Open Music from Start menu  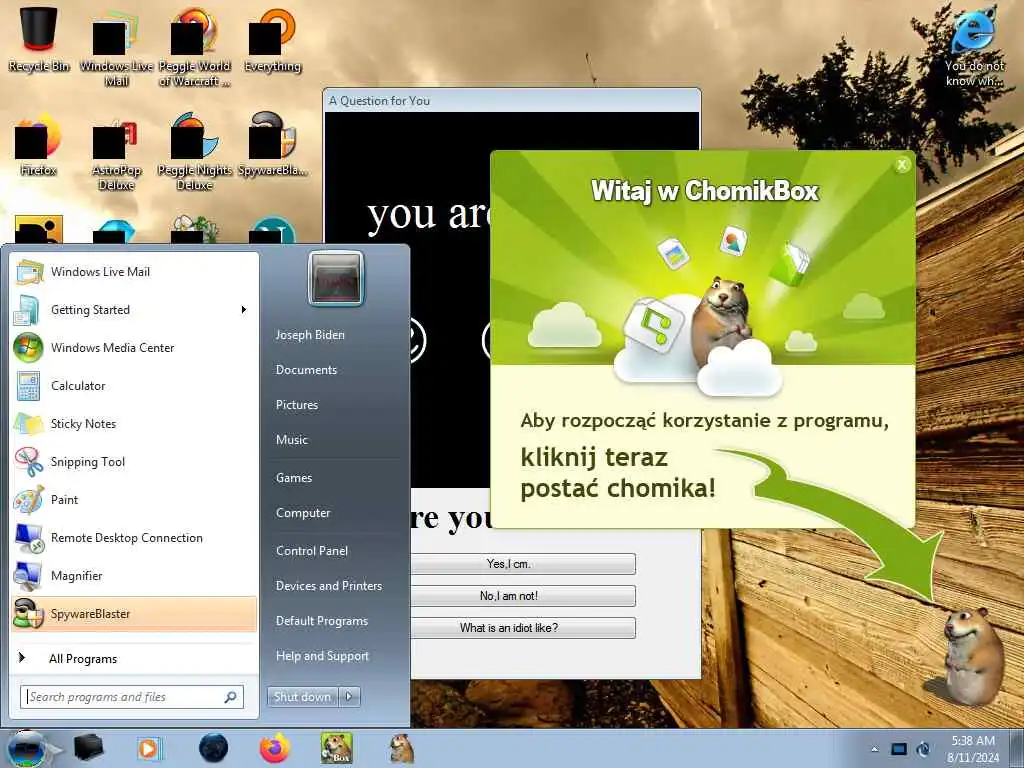point(292,440)
